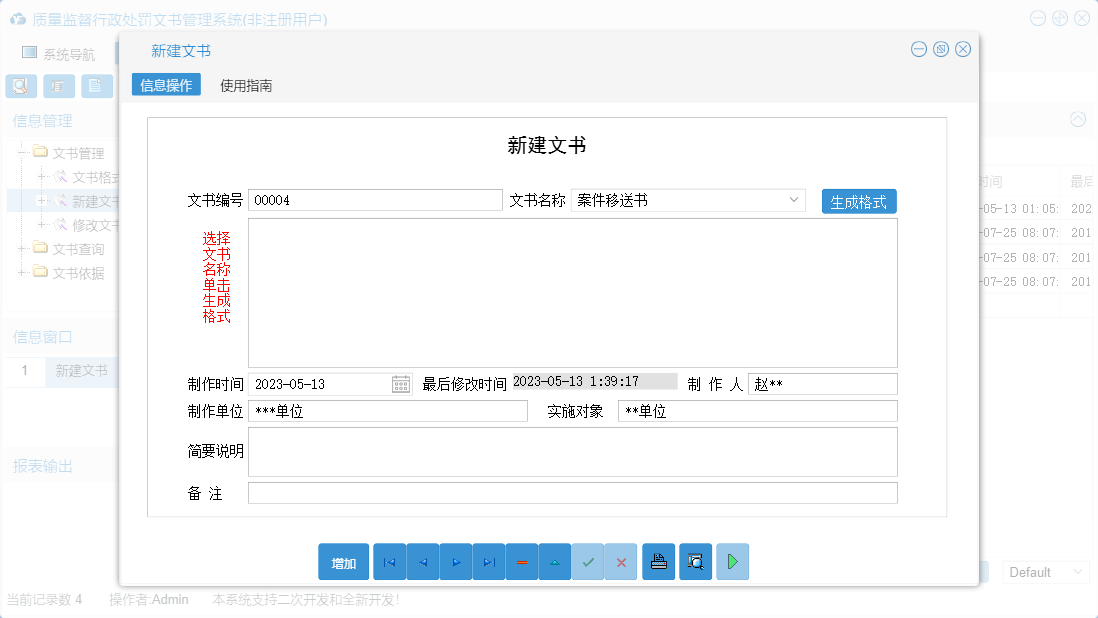Go to the previous record

tap(422, 561)
